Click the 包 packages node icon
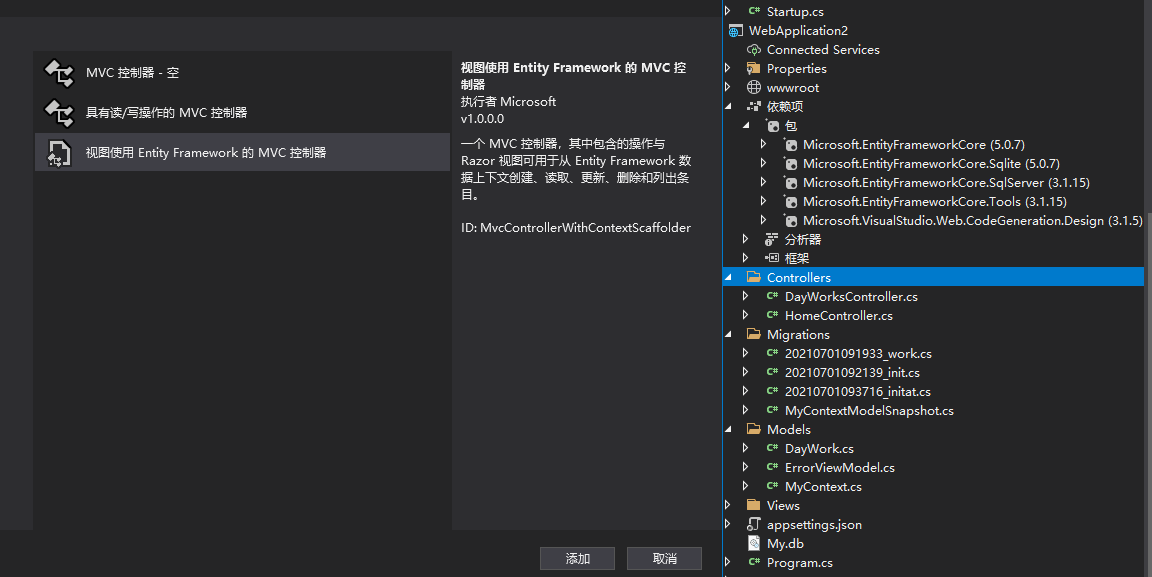This screenshot has width=1152, height=577. [x=772, y=126]
